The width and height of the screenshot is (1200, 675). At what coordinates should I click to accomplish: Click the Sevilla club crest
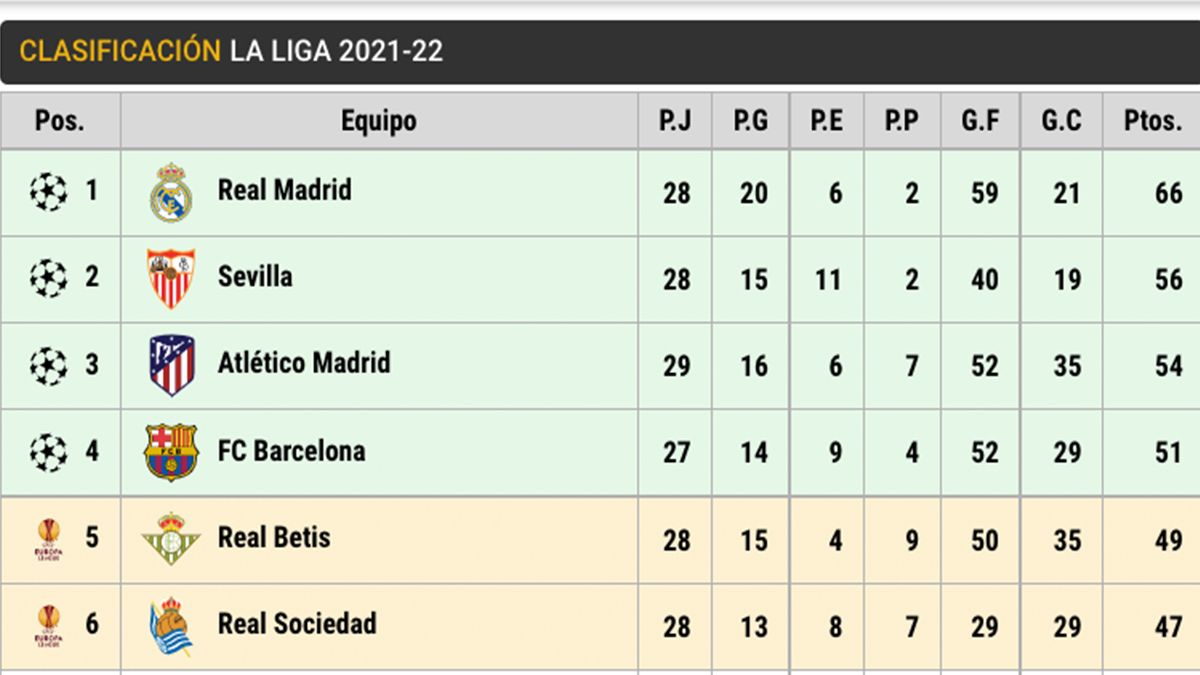[171, 278]
